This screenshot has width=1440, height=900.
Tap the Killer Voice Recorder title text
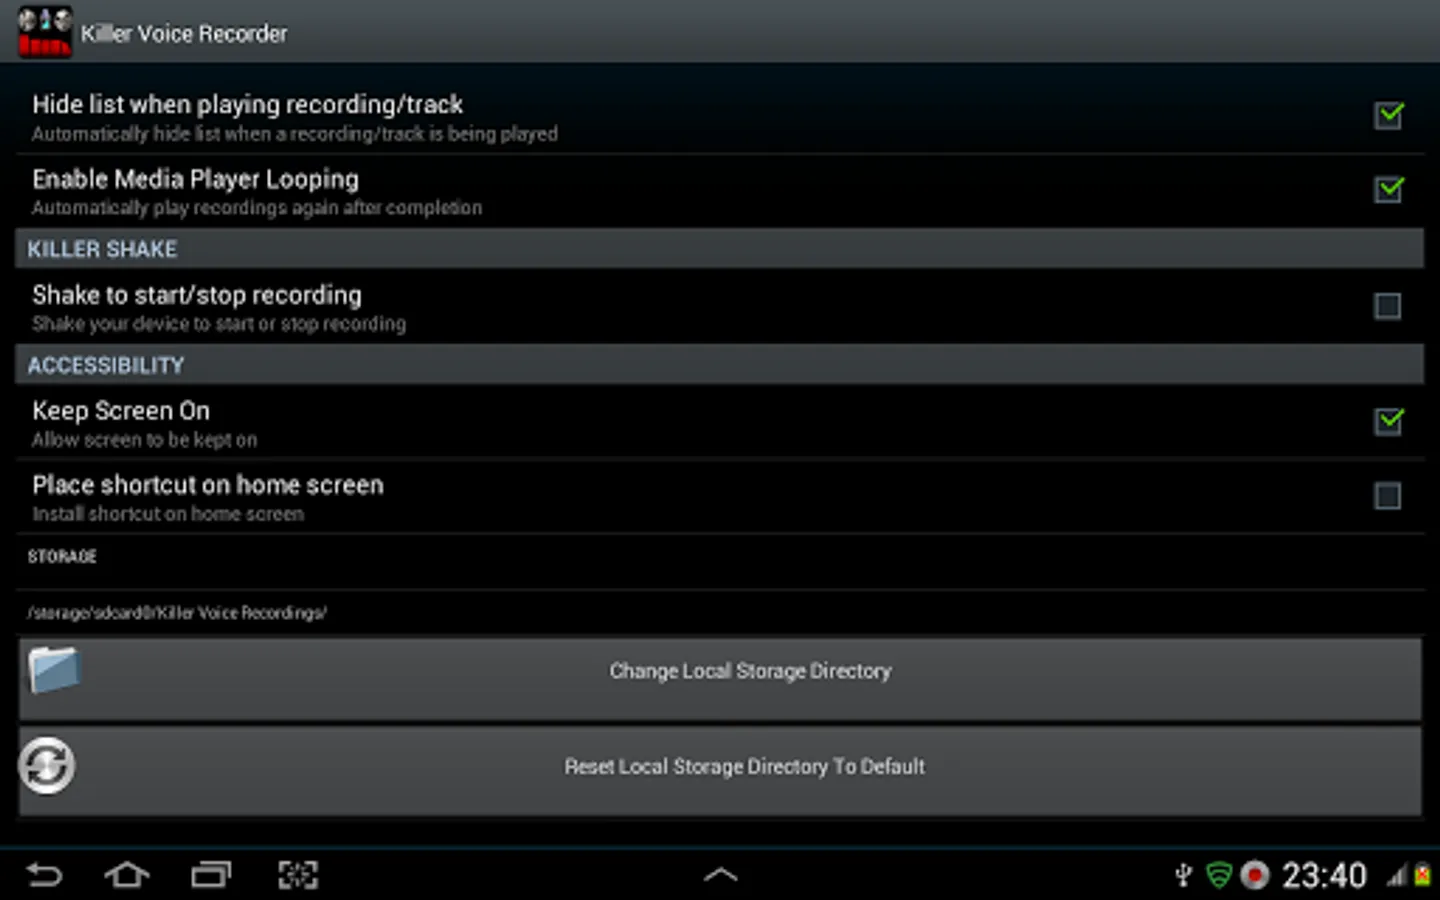184,33
